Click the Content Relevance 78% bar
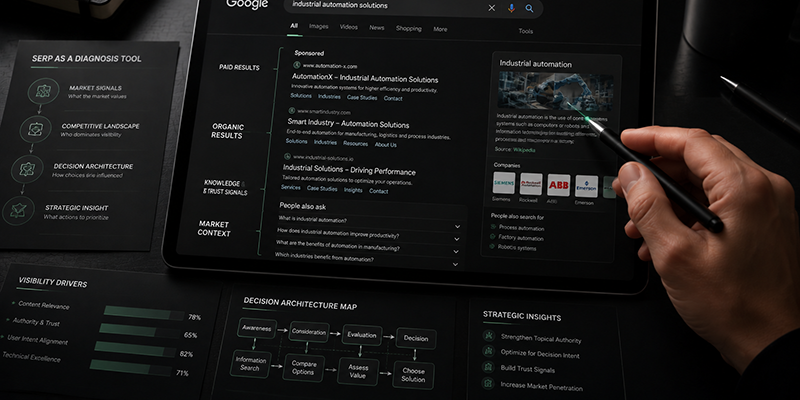This screenshot has width=800, height=400. click(x=144, y=313)
